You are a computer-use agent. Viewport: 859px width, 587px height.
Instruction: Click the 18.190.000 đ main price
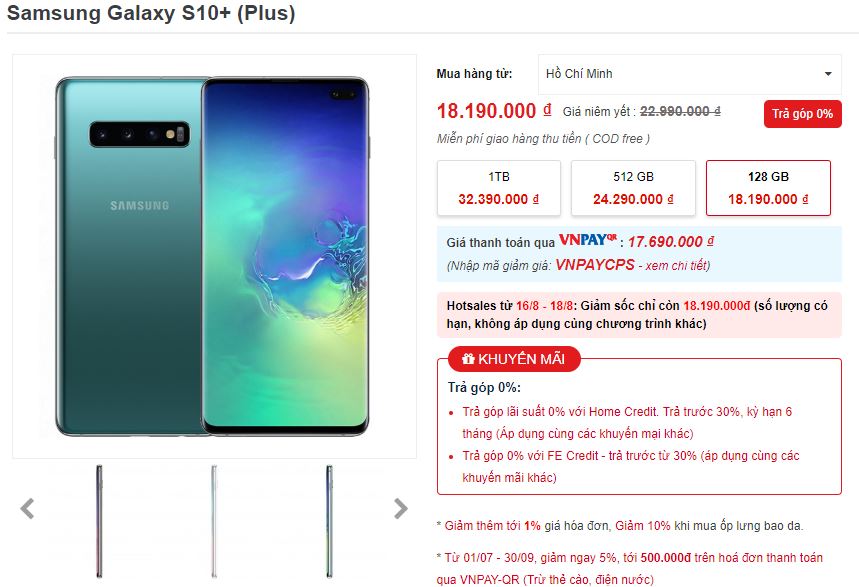[x=494, y=111]
